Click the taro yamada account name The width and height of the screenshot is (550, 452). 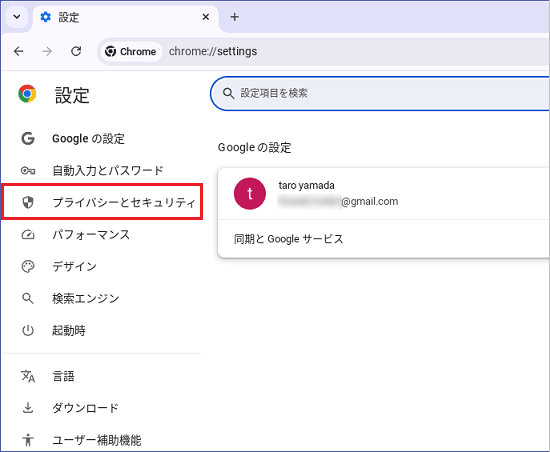coord(307,185)
